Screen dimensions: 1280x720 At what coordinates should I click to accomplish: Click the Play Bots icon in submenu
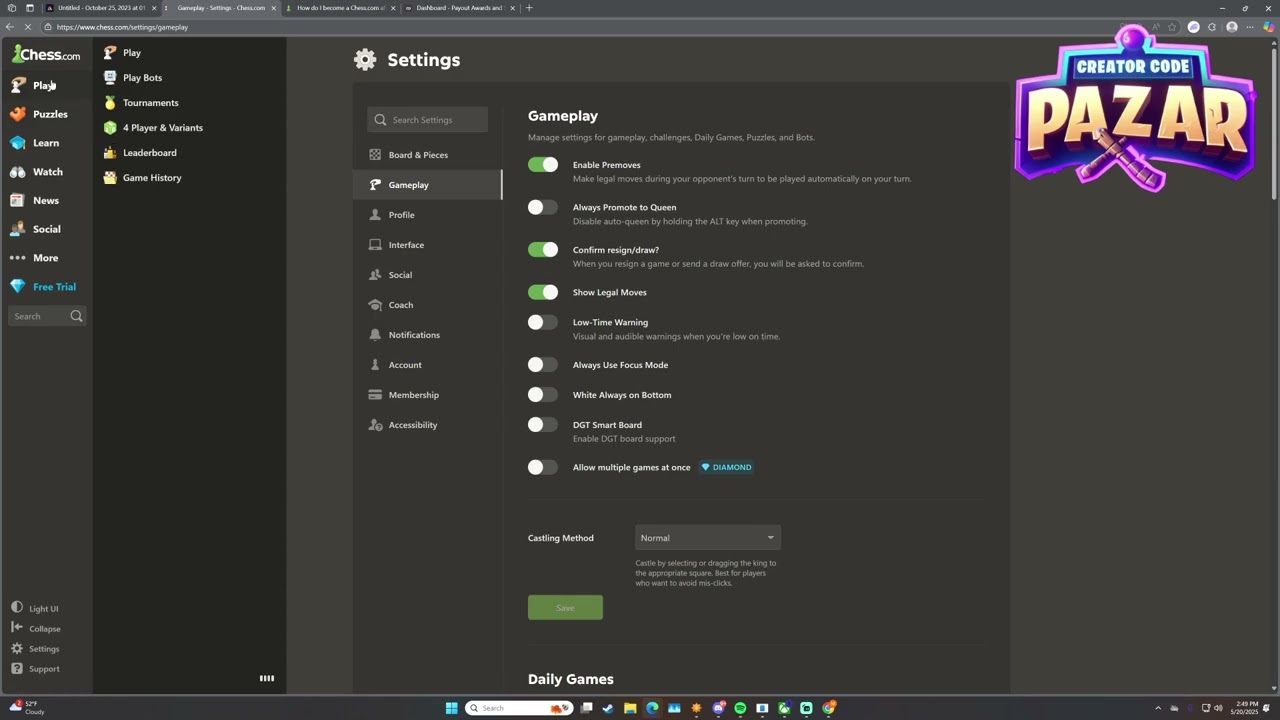(110, 77)
